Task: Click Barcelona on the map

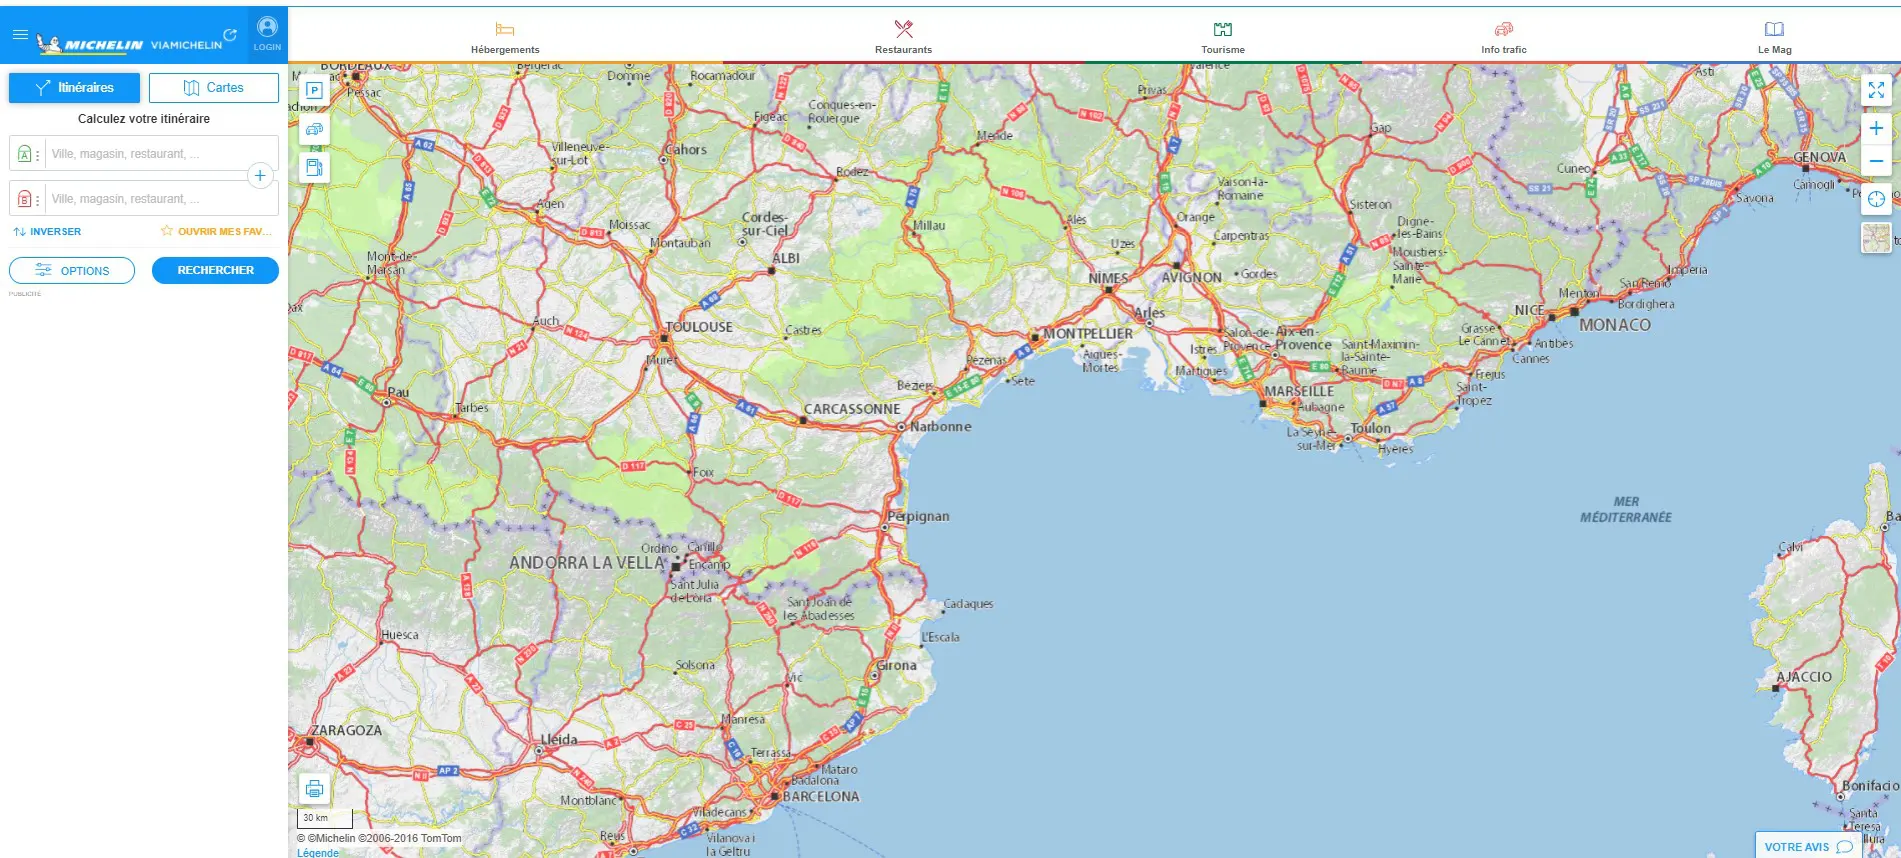Action: 821,797
